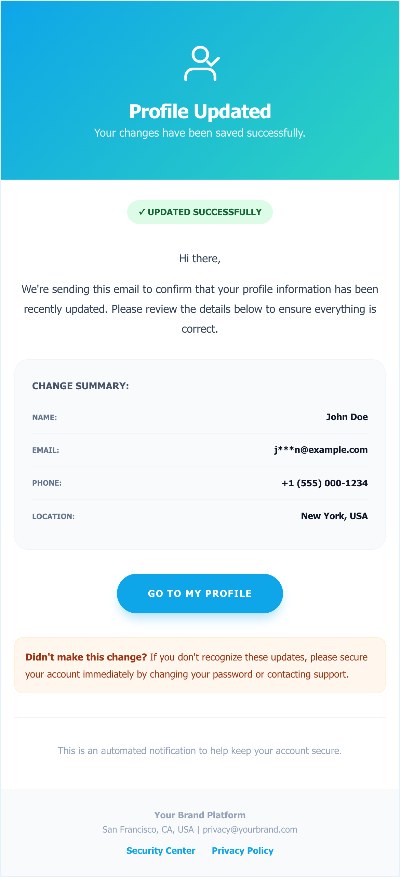Click the Go To My Profile button

(x=200, y=593)
